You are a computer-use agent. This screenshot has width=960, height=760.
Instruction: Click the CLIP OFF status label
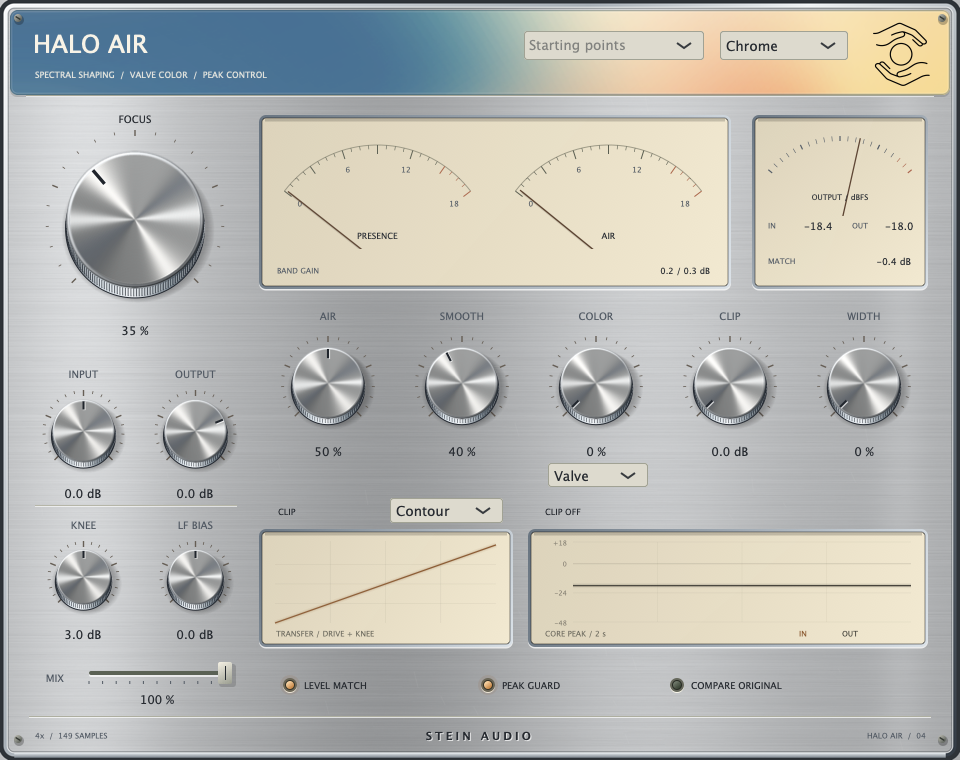pyautogui.click(x=563, y=512)
